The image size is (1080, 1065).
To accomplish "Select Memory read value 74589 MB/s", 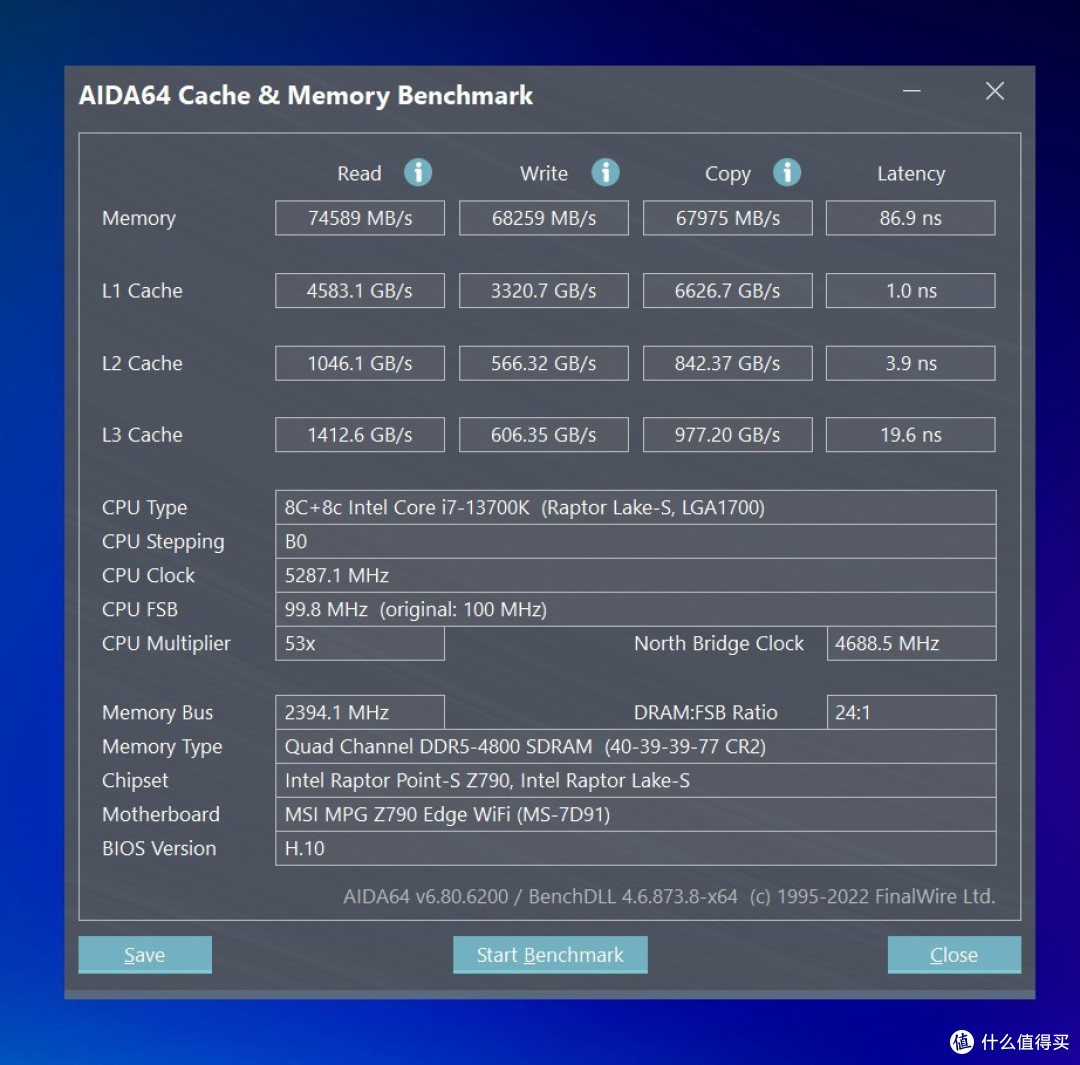I will pyautogui.click(x=360, y=218).
